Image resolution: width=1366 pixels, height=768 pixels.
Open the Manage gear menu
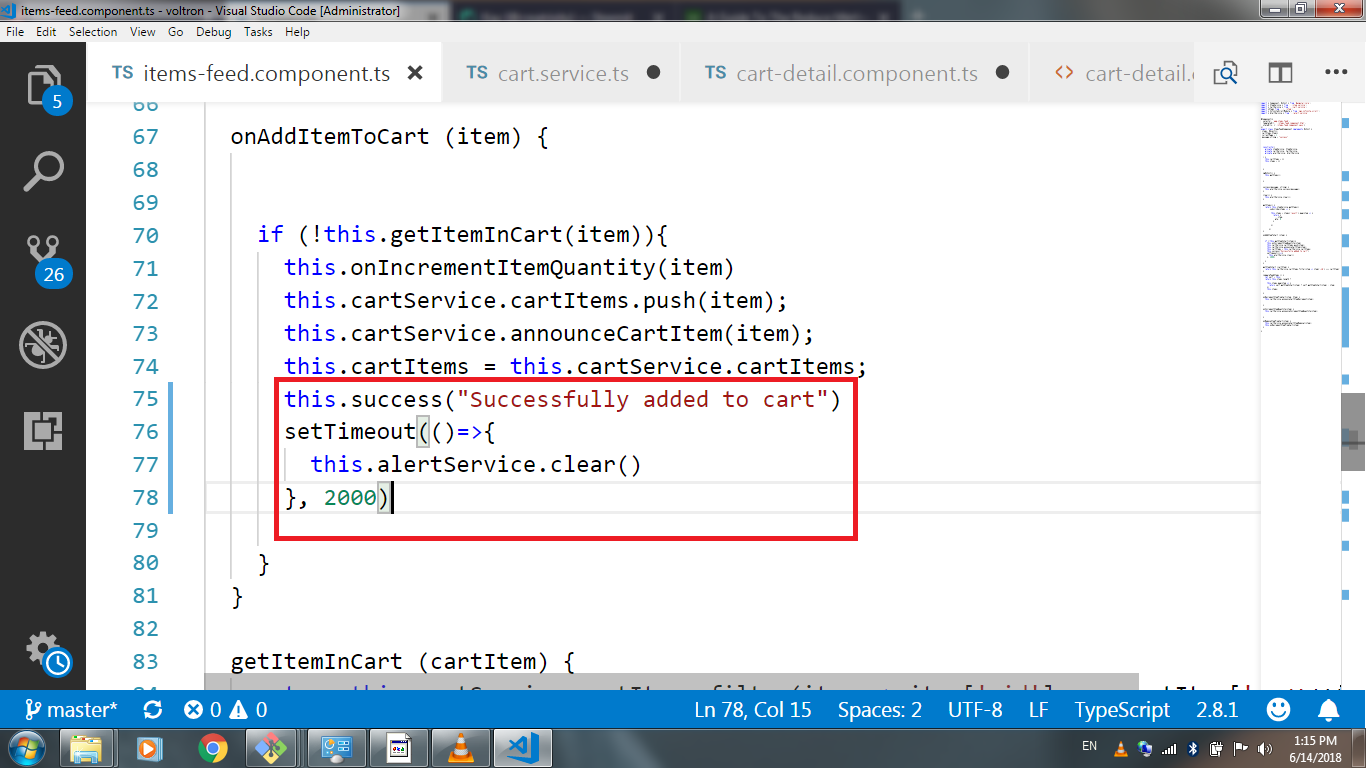tap(43, 650)
